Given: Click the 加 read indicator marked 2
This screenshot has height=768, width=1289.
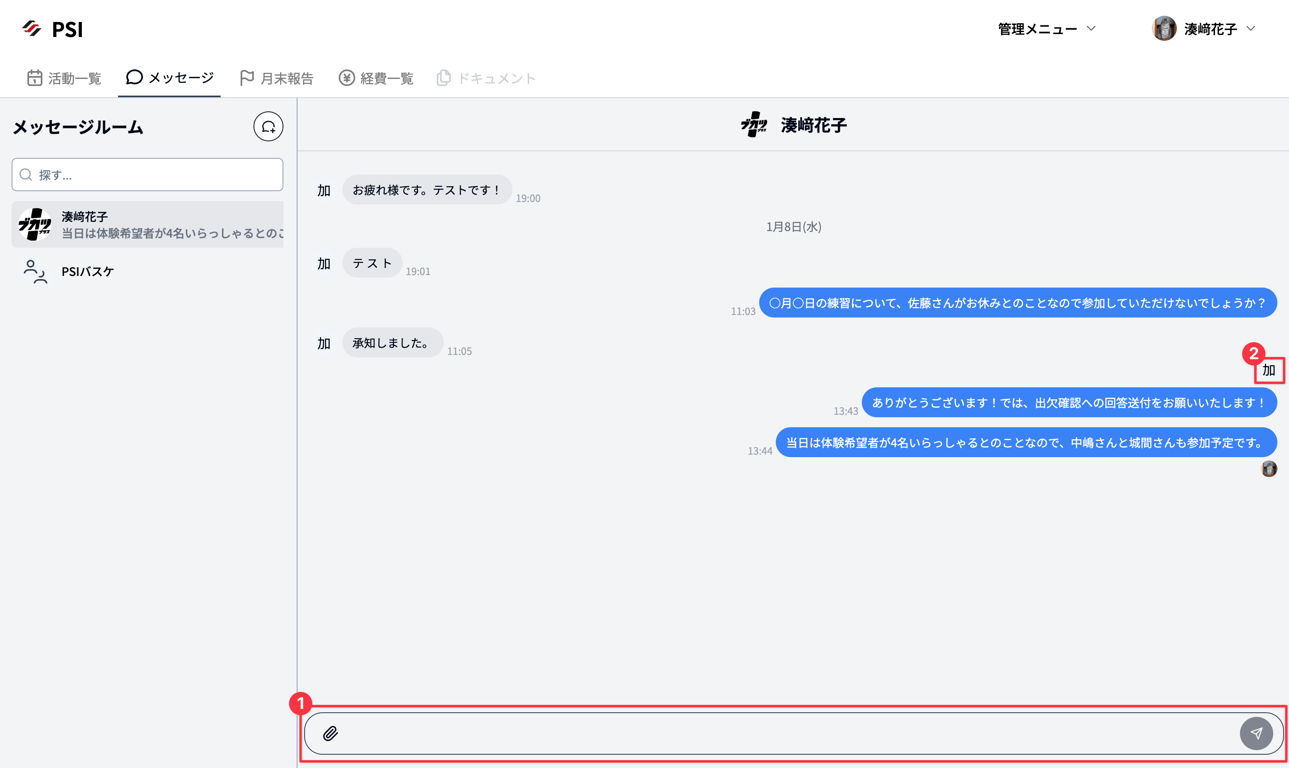Looking at the screenshot, I should click(x=1269, y=371).
